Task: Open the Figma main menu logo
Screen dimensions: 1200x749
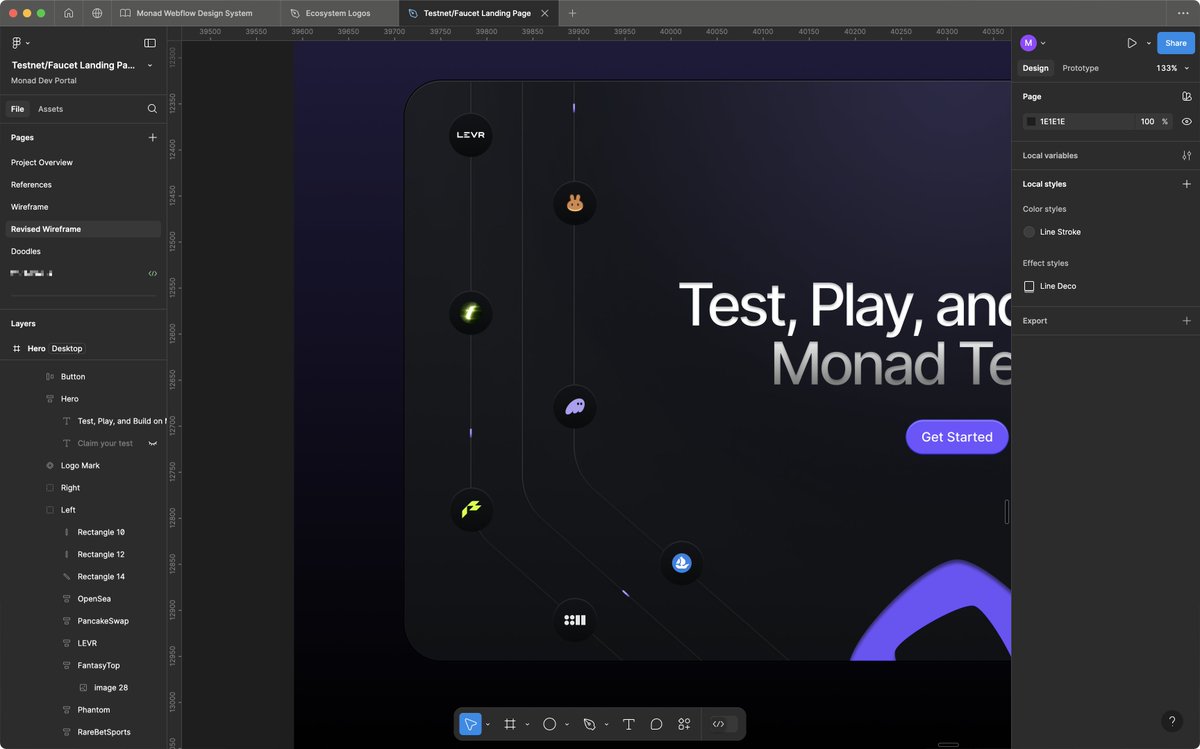Action: (x=17, y=43)
